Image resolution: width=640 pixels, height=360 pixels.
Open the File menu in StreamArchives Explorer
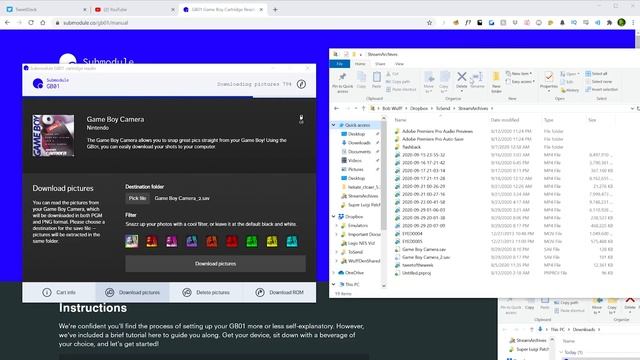[x=340, y=64]
